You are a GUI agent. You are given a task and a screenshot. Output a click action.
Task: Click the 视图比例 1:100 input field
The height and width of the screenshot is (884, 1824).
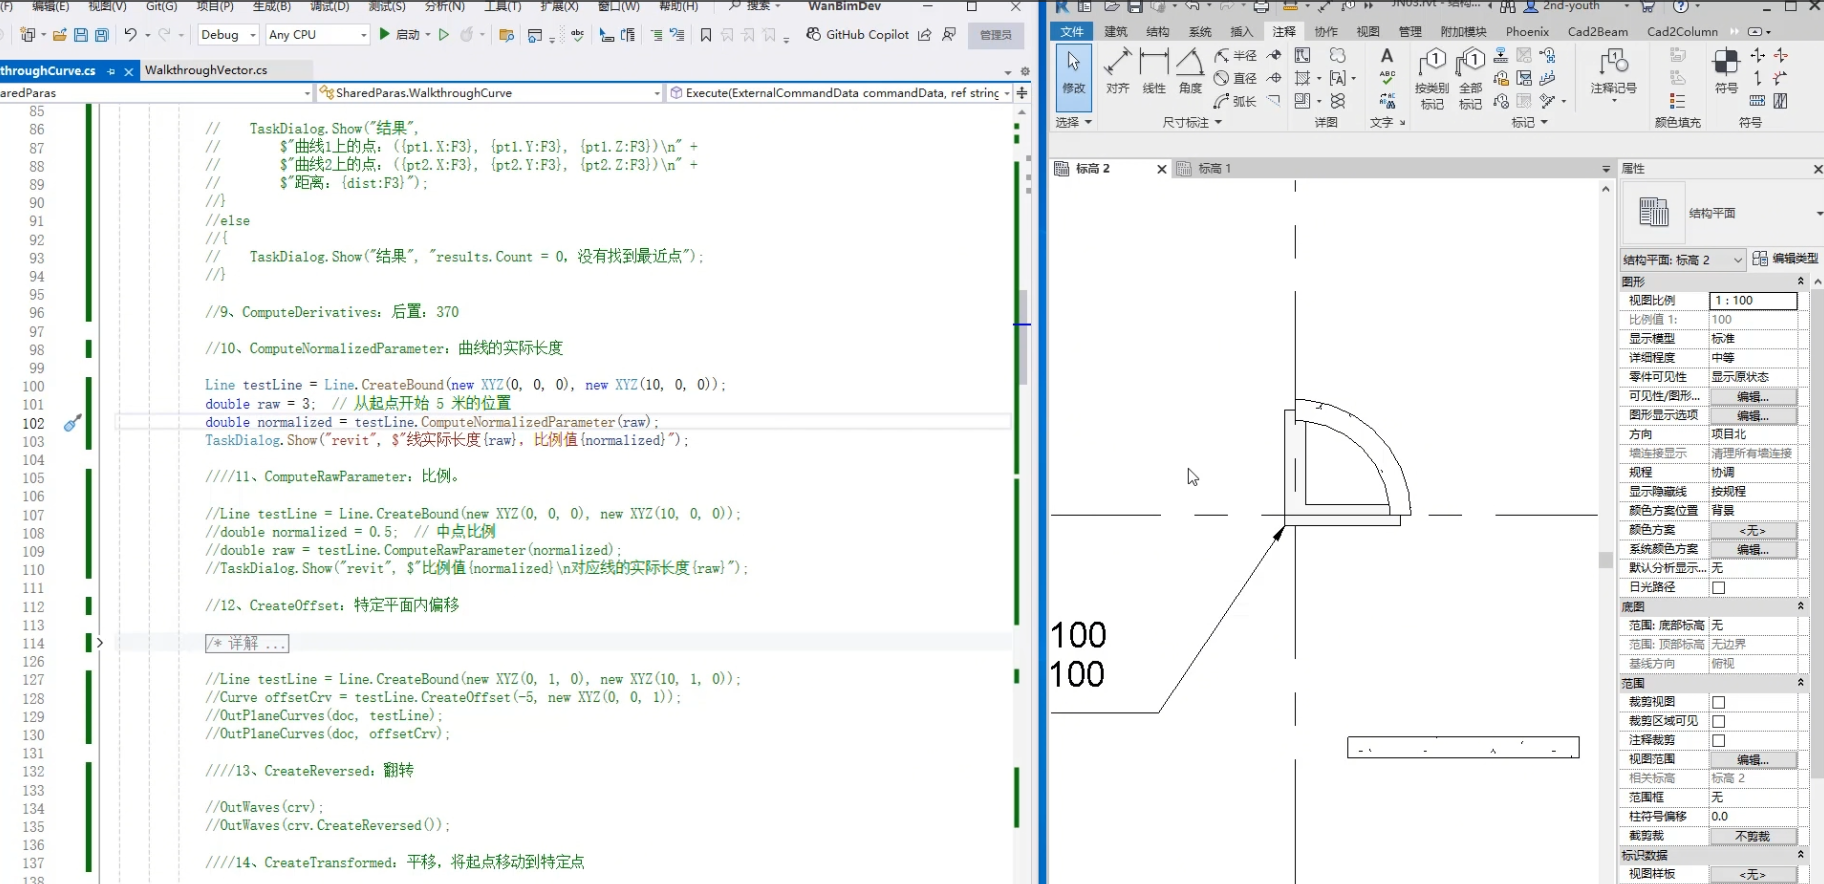pyautogui.click(x=1752, y=300)
